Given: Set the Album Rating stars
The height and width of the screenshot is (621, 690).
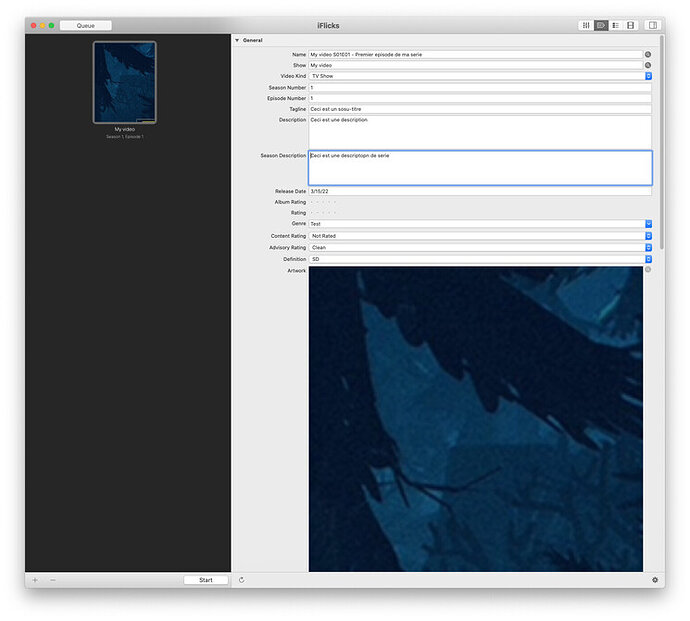Looking at the screenshot, I should click(x=323, y=202).
